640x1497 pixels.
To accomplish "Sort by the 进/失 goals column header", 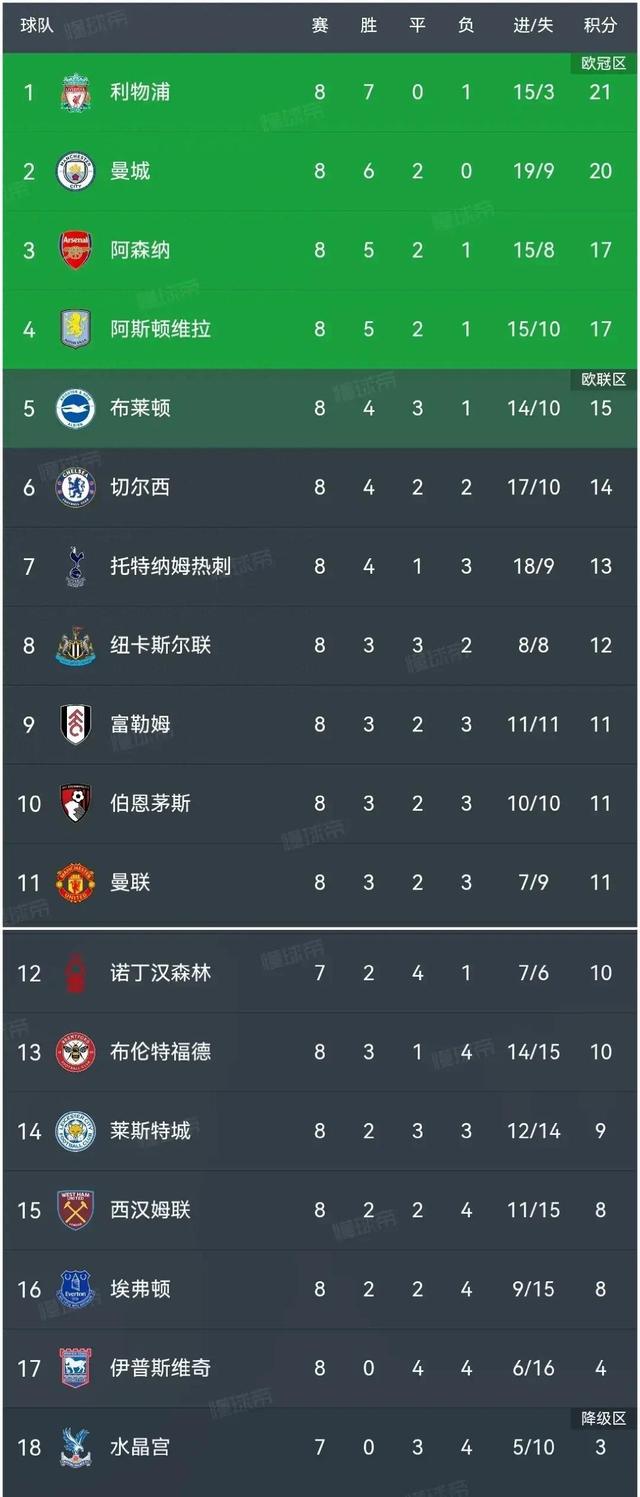I will click(533, 23).
